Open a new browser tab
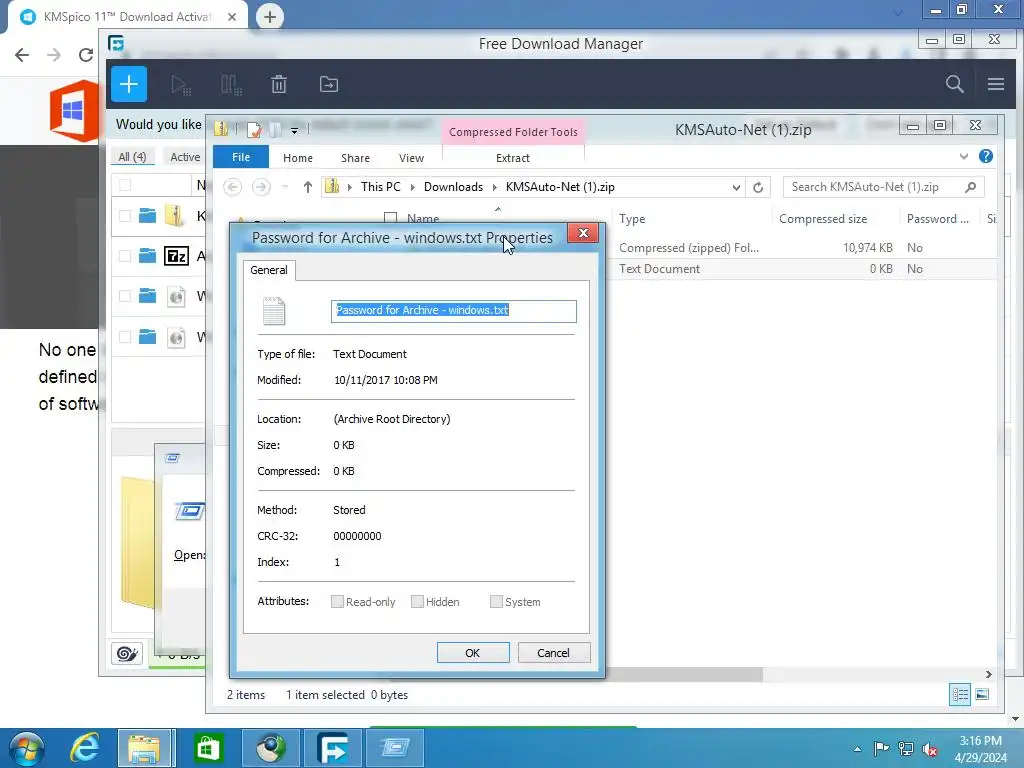Viewport: 1024px width, 768px height. tap(270, 16)
